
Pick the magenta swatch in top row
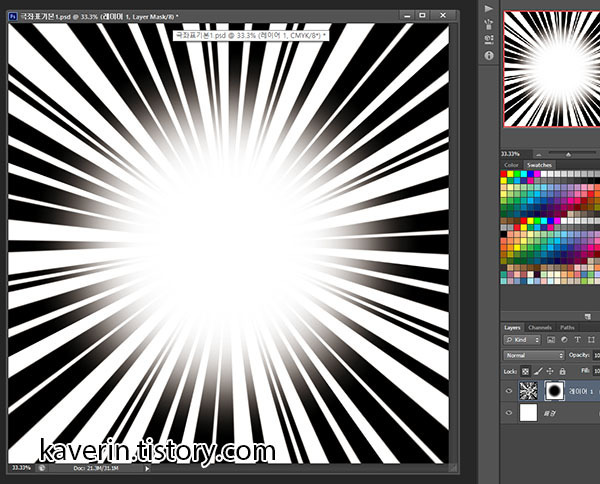(x=537, y=174)
